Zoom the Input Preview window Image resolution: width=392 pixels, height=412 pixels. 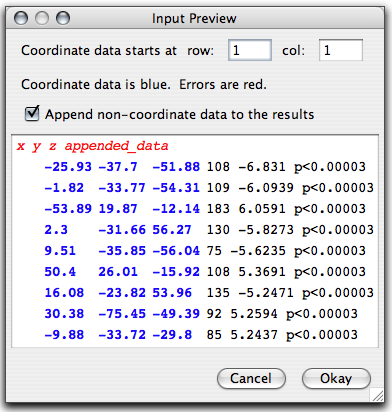63,18
